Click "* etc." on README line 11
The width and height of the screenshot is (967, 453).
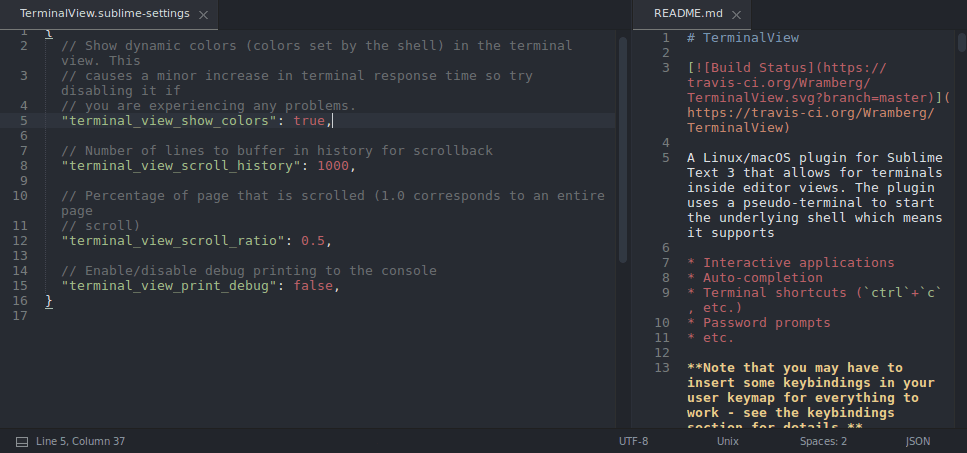[x=711, y=338]
